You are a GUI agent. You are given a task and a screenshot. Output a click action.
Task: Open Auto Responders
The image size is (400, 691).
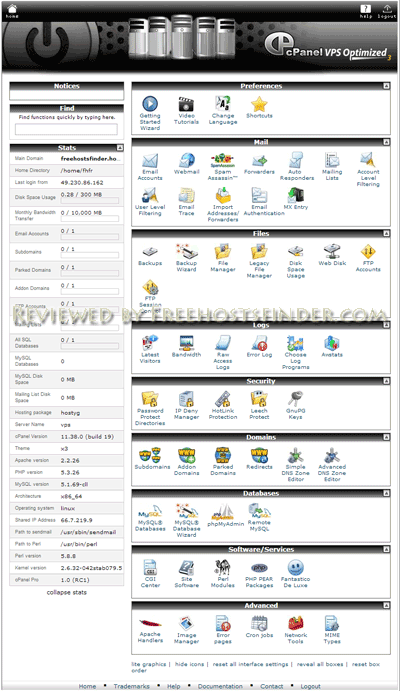[x=296, y=167]
